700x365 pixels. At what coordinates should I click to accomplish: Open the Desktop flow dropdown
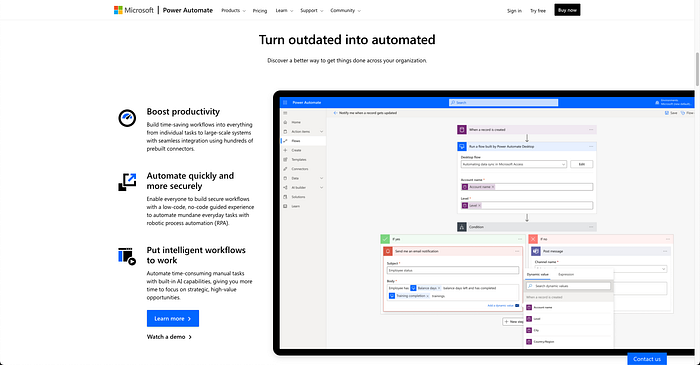coord(513,164)
